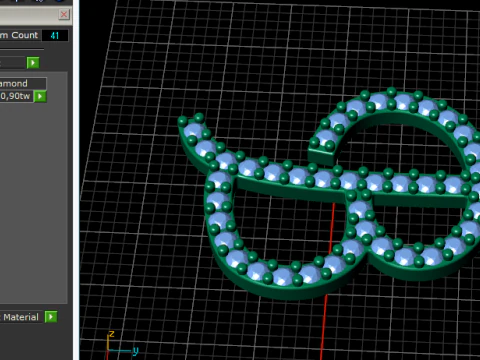This screenshot has height=360, width=480.
Task: Click the Gem Count label
Action: (19, 35)
